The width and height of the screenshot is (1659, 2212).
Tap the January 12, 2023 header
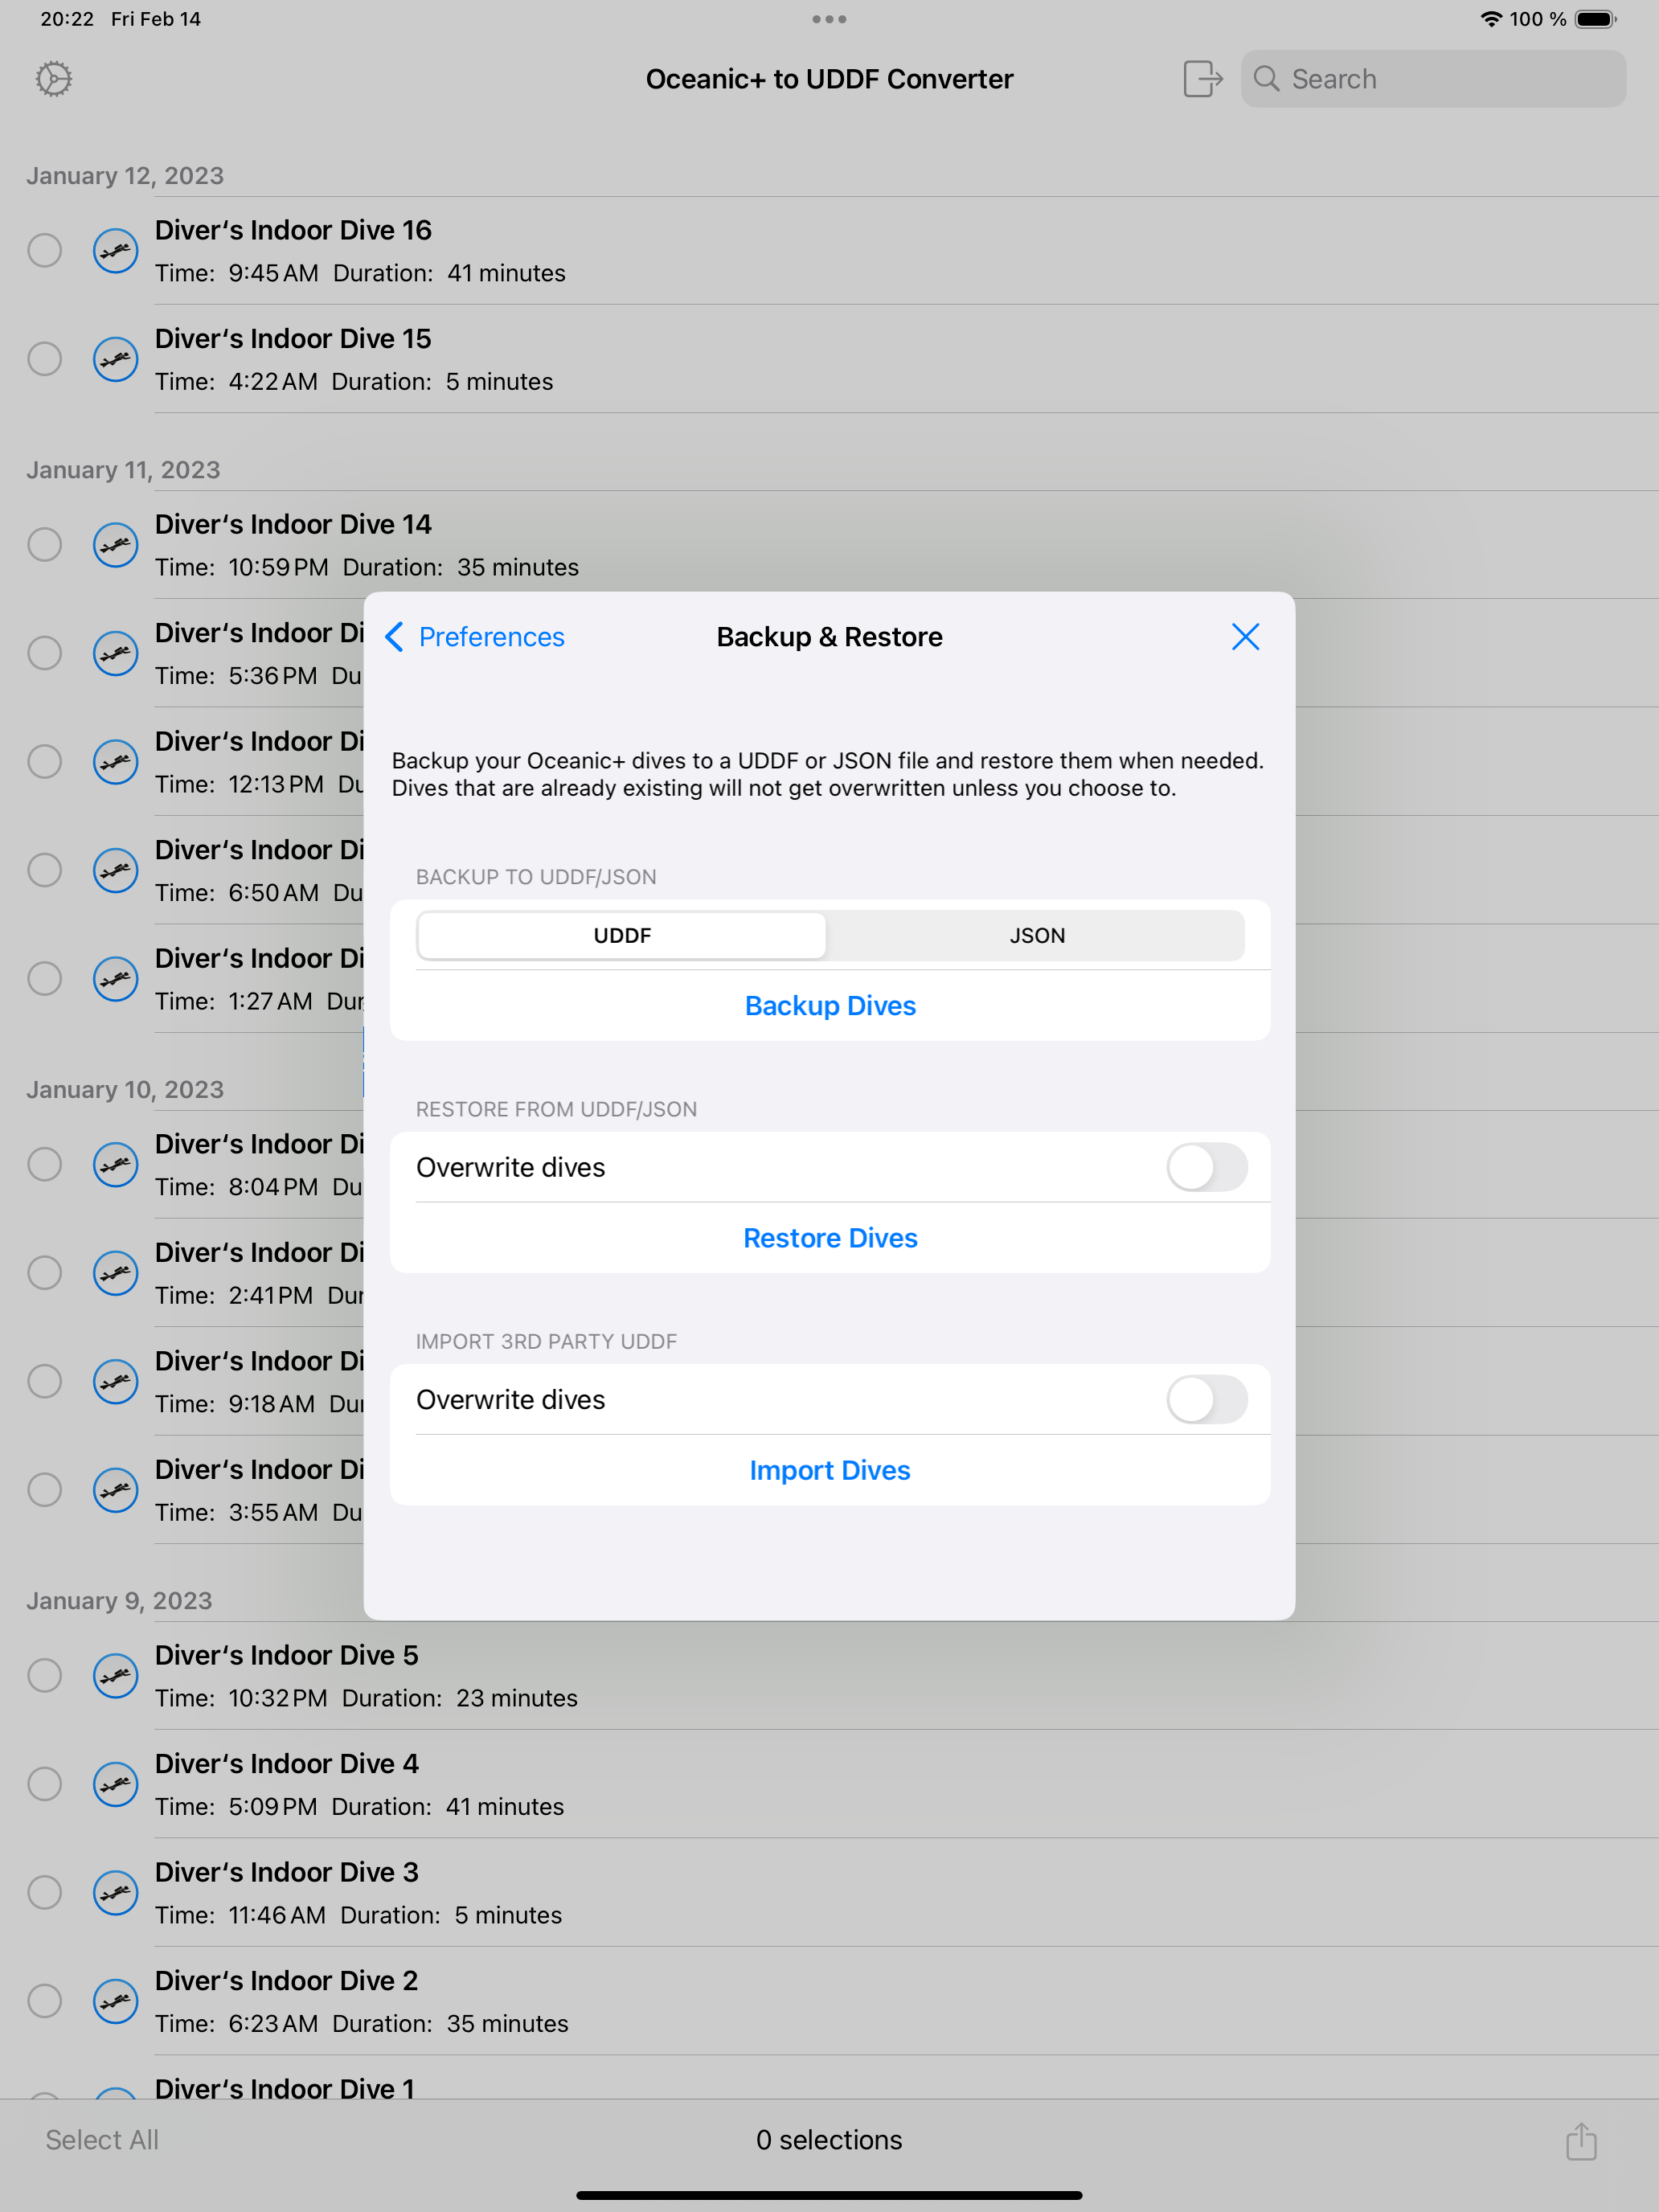click(125, 176)
